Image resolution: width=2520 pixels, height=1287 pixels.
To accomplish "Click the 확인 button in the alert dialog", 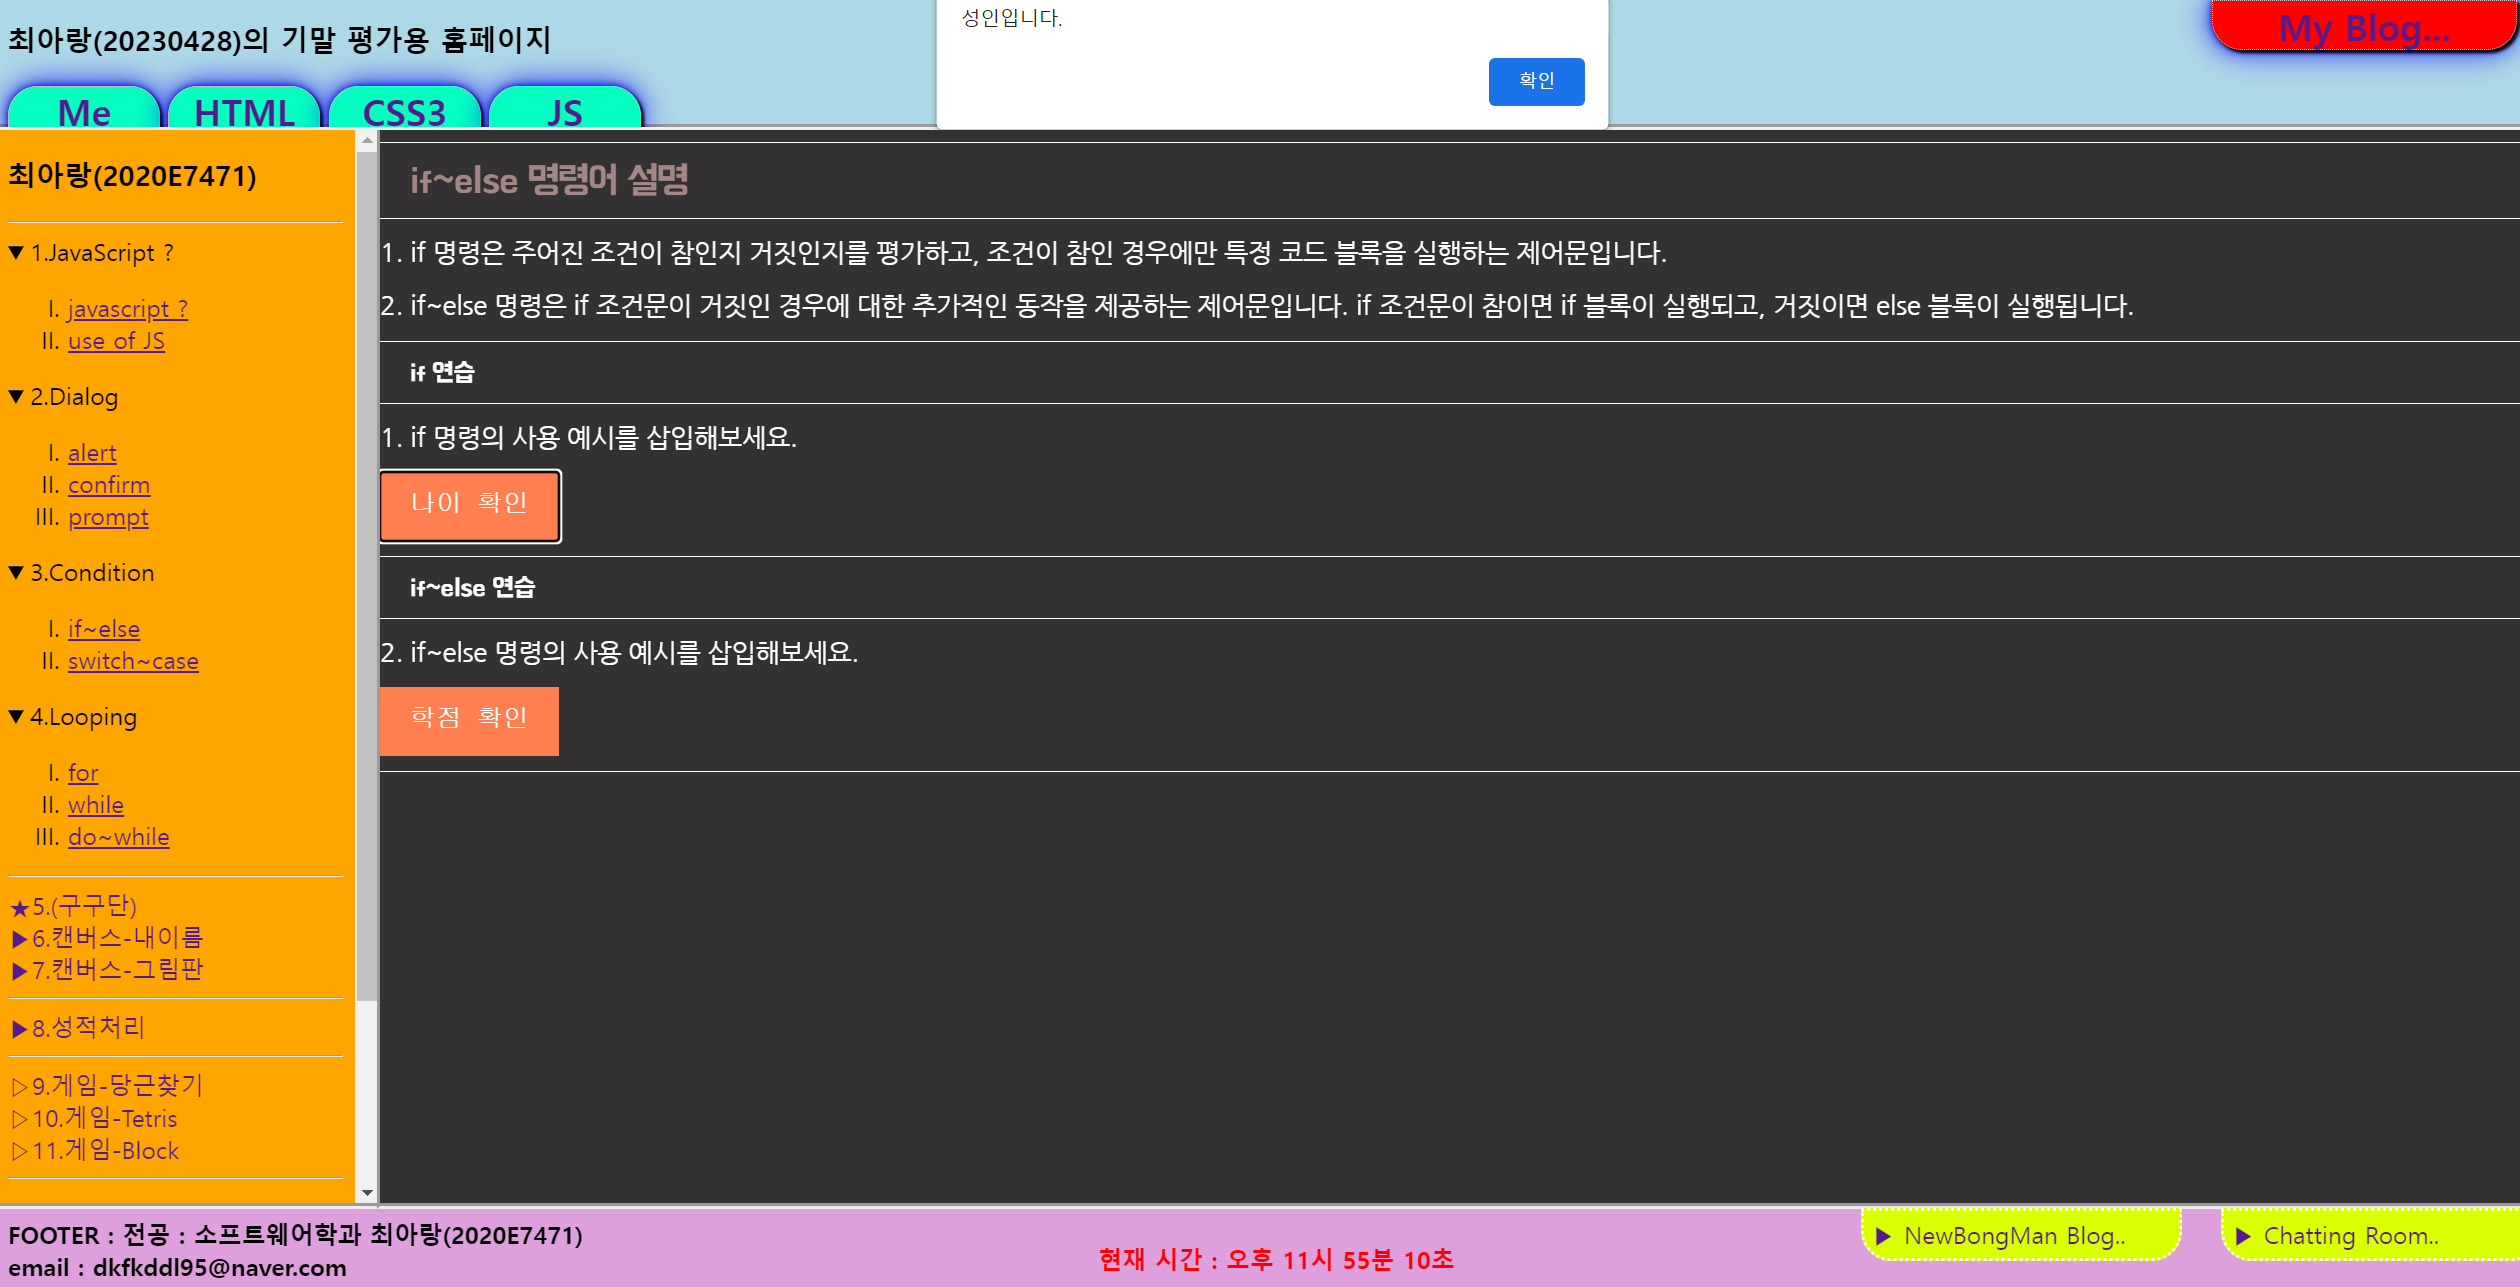I will [1535, 81].
